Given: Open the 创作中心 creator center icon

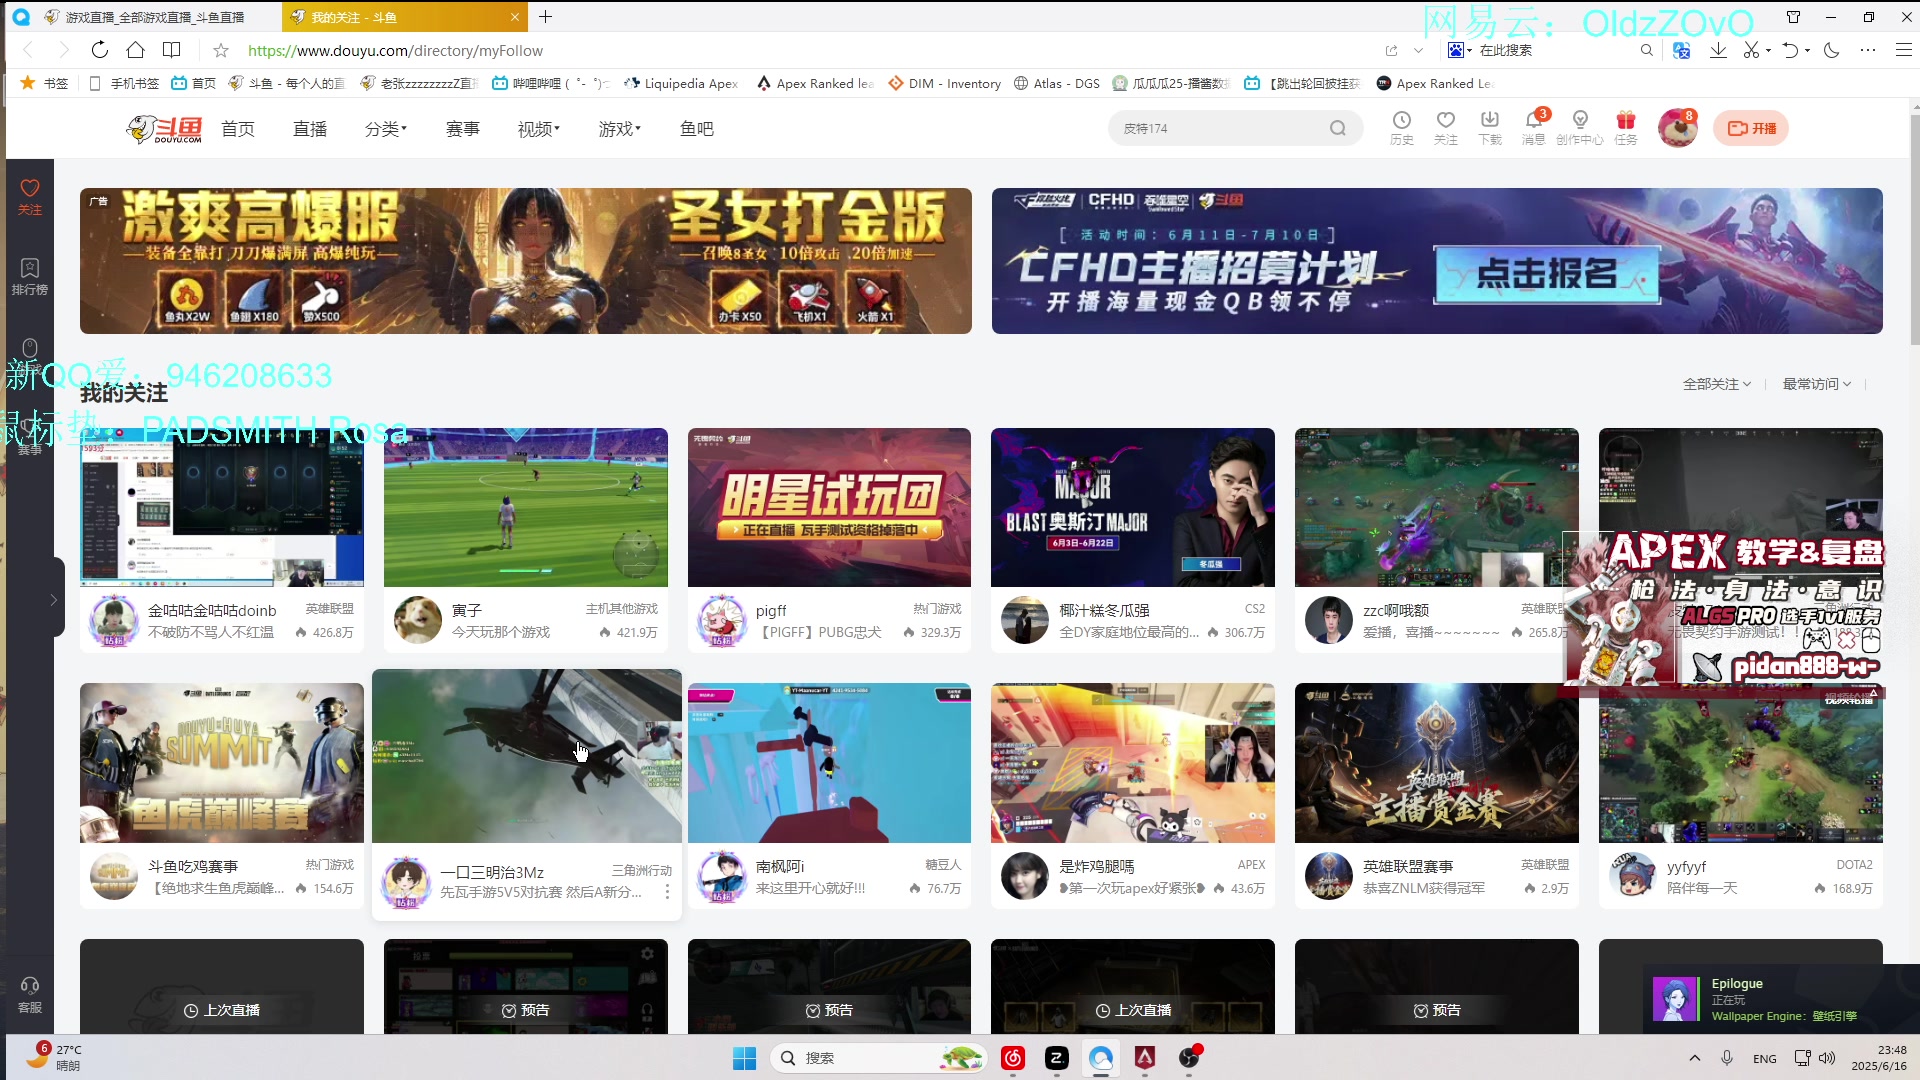Looking at the screenshot, I should pyautogui.click(x=1580, y=127).
